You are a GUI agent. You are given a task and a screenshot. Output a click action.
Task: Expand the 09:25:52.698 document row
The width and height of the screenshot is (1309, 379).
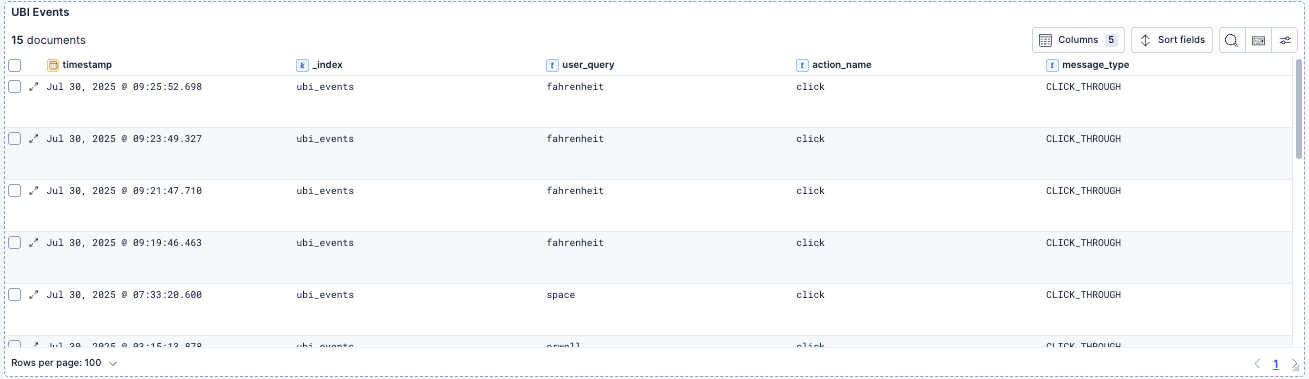(x=33, y=87)
